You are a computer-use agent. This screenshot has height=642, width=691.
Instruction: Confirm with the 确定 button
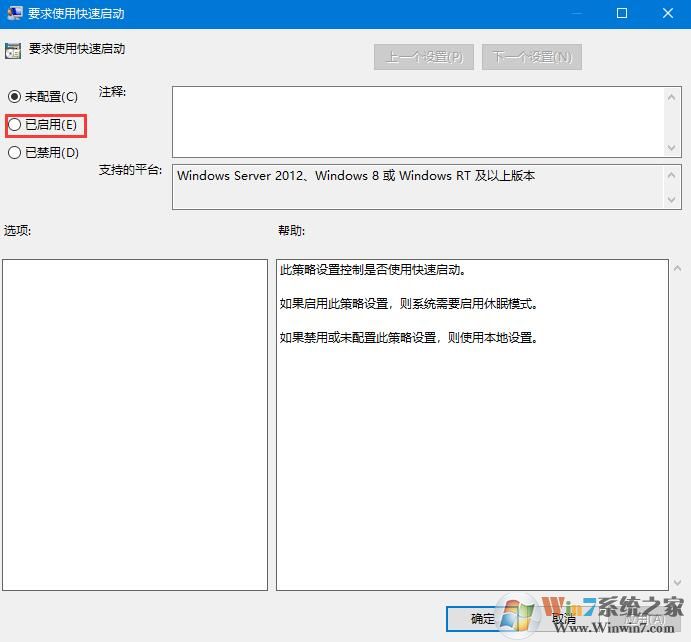point(483,619)
